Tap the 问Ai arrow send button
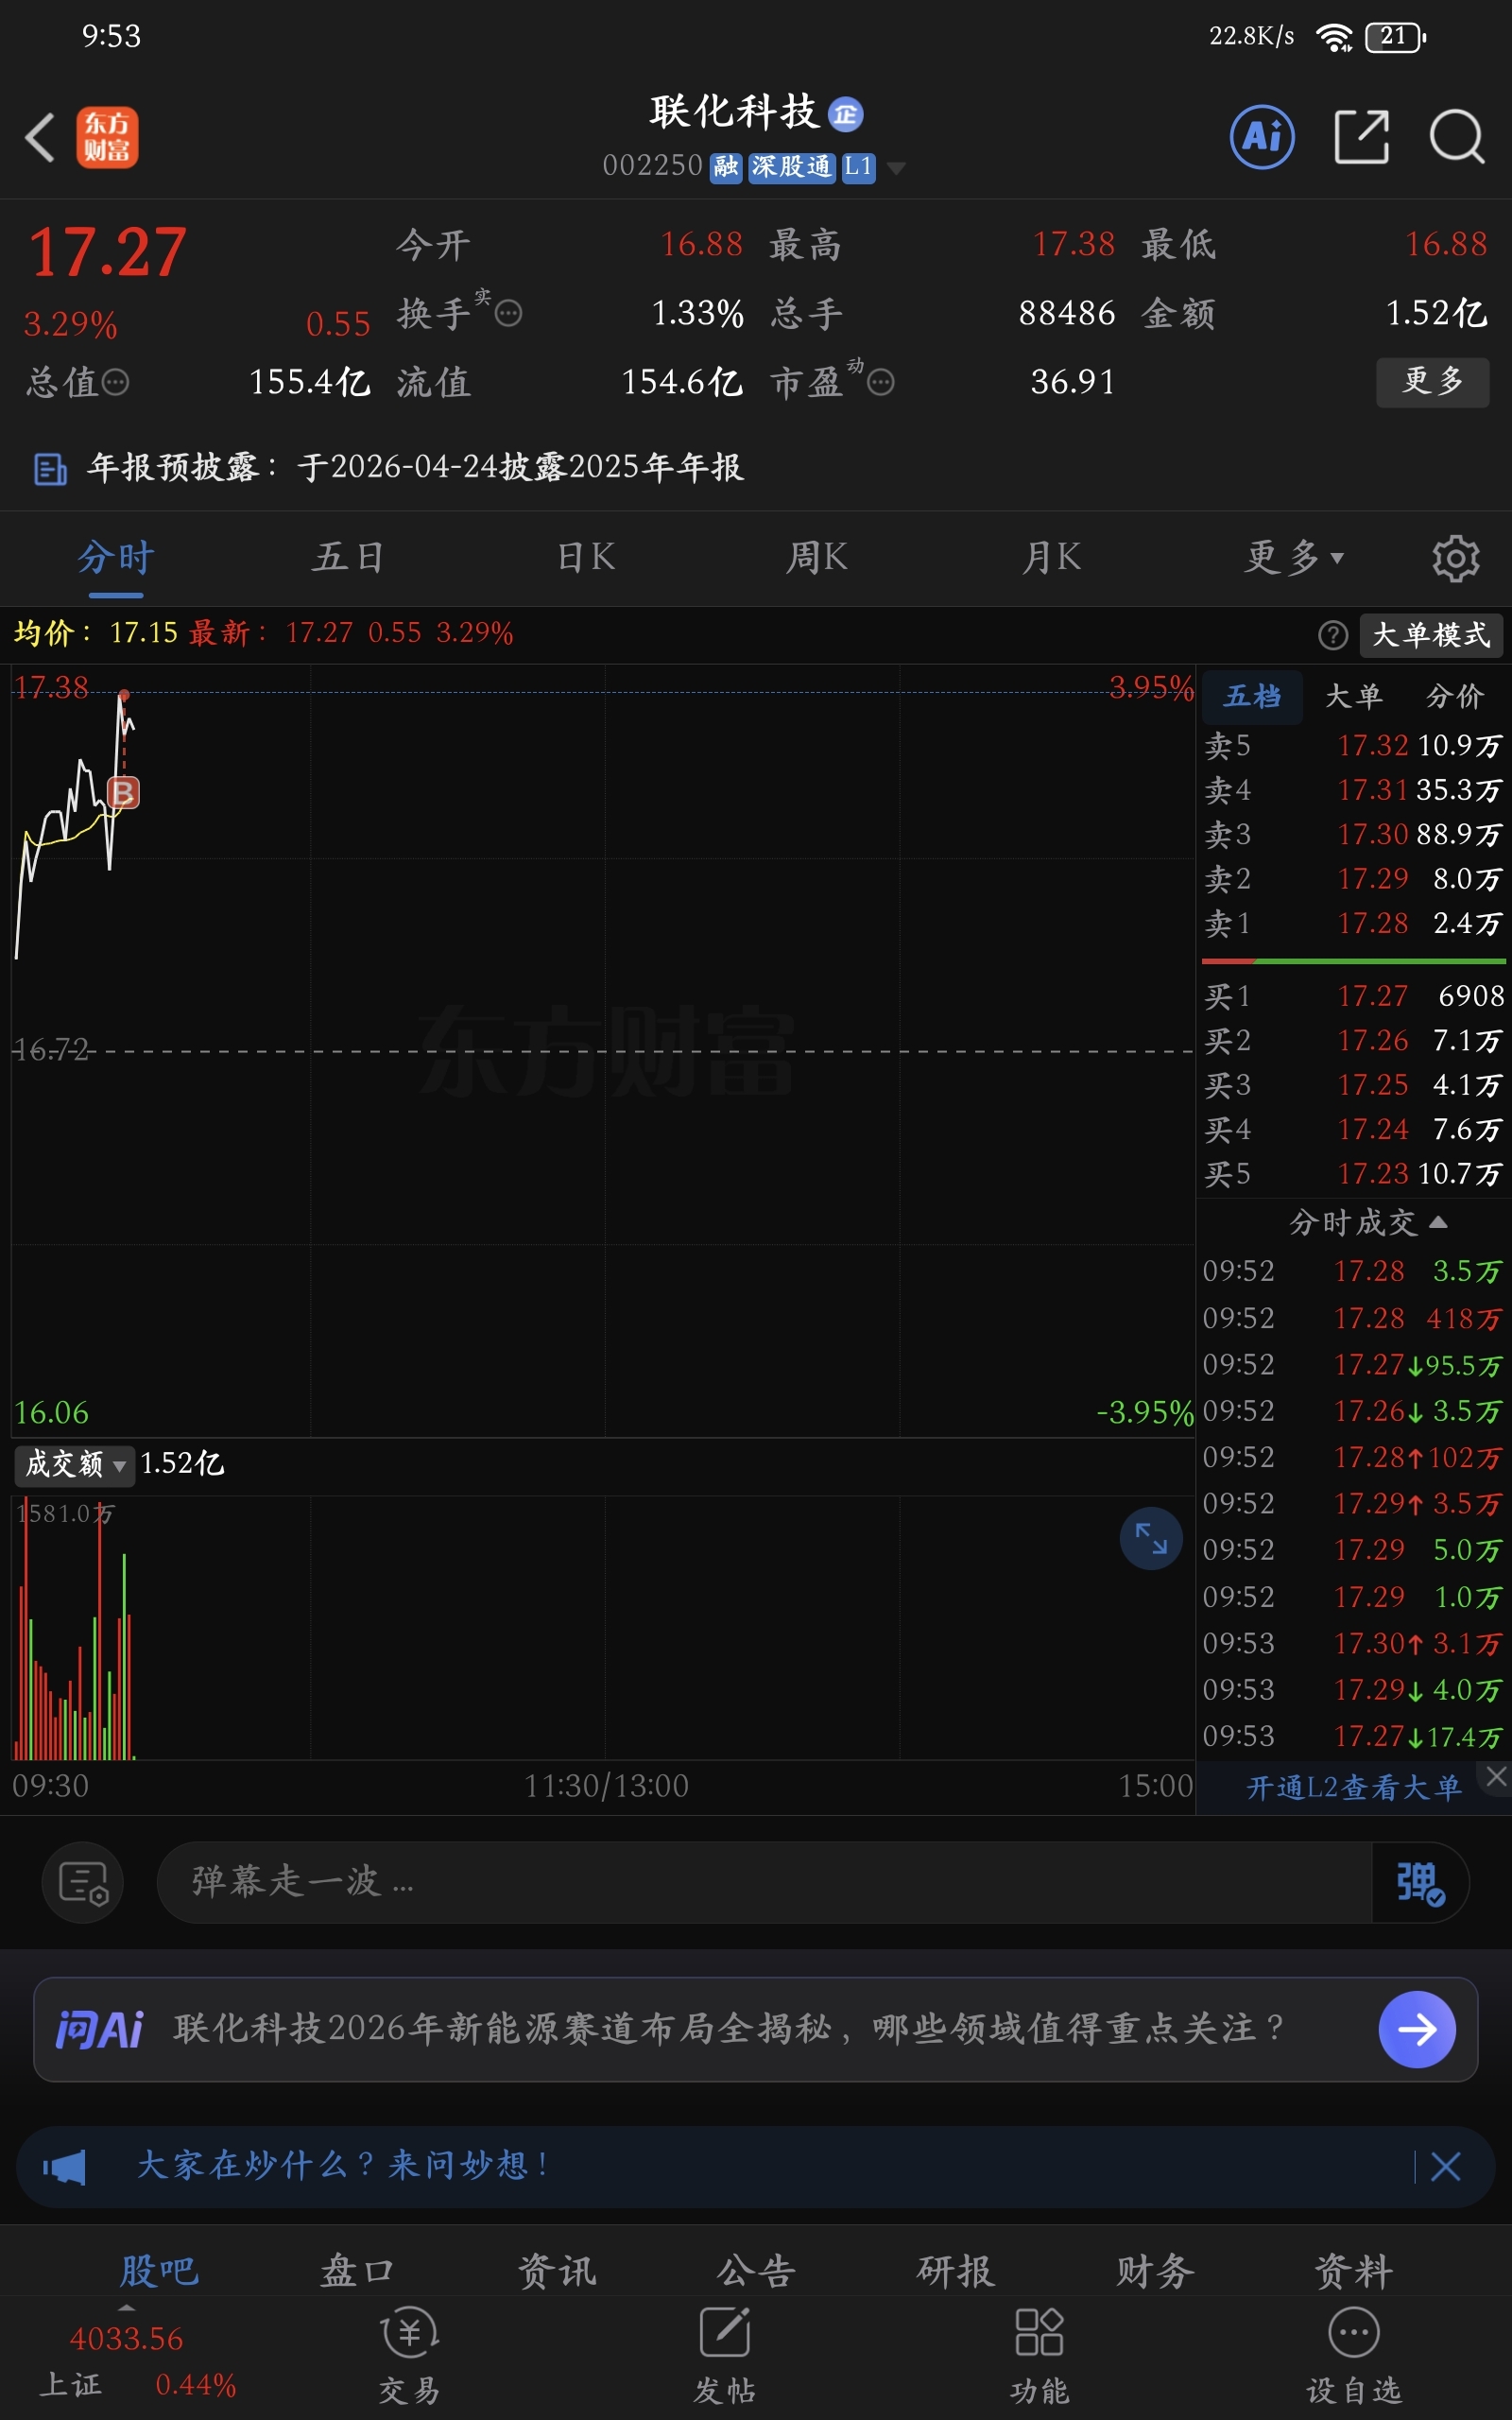The image size is (1512, 2420). (1416, 2029)
